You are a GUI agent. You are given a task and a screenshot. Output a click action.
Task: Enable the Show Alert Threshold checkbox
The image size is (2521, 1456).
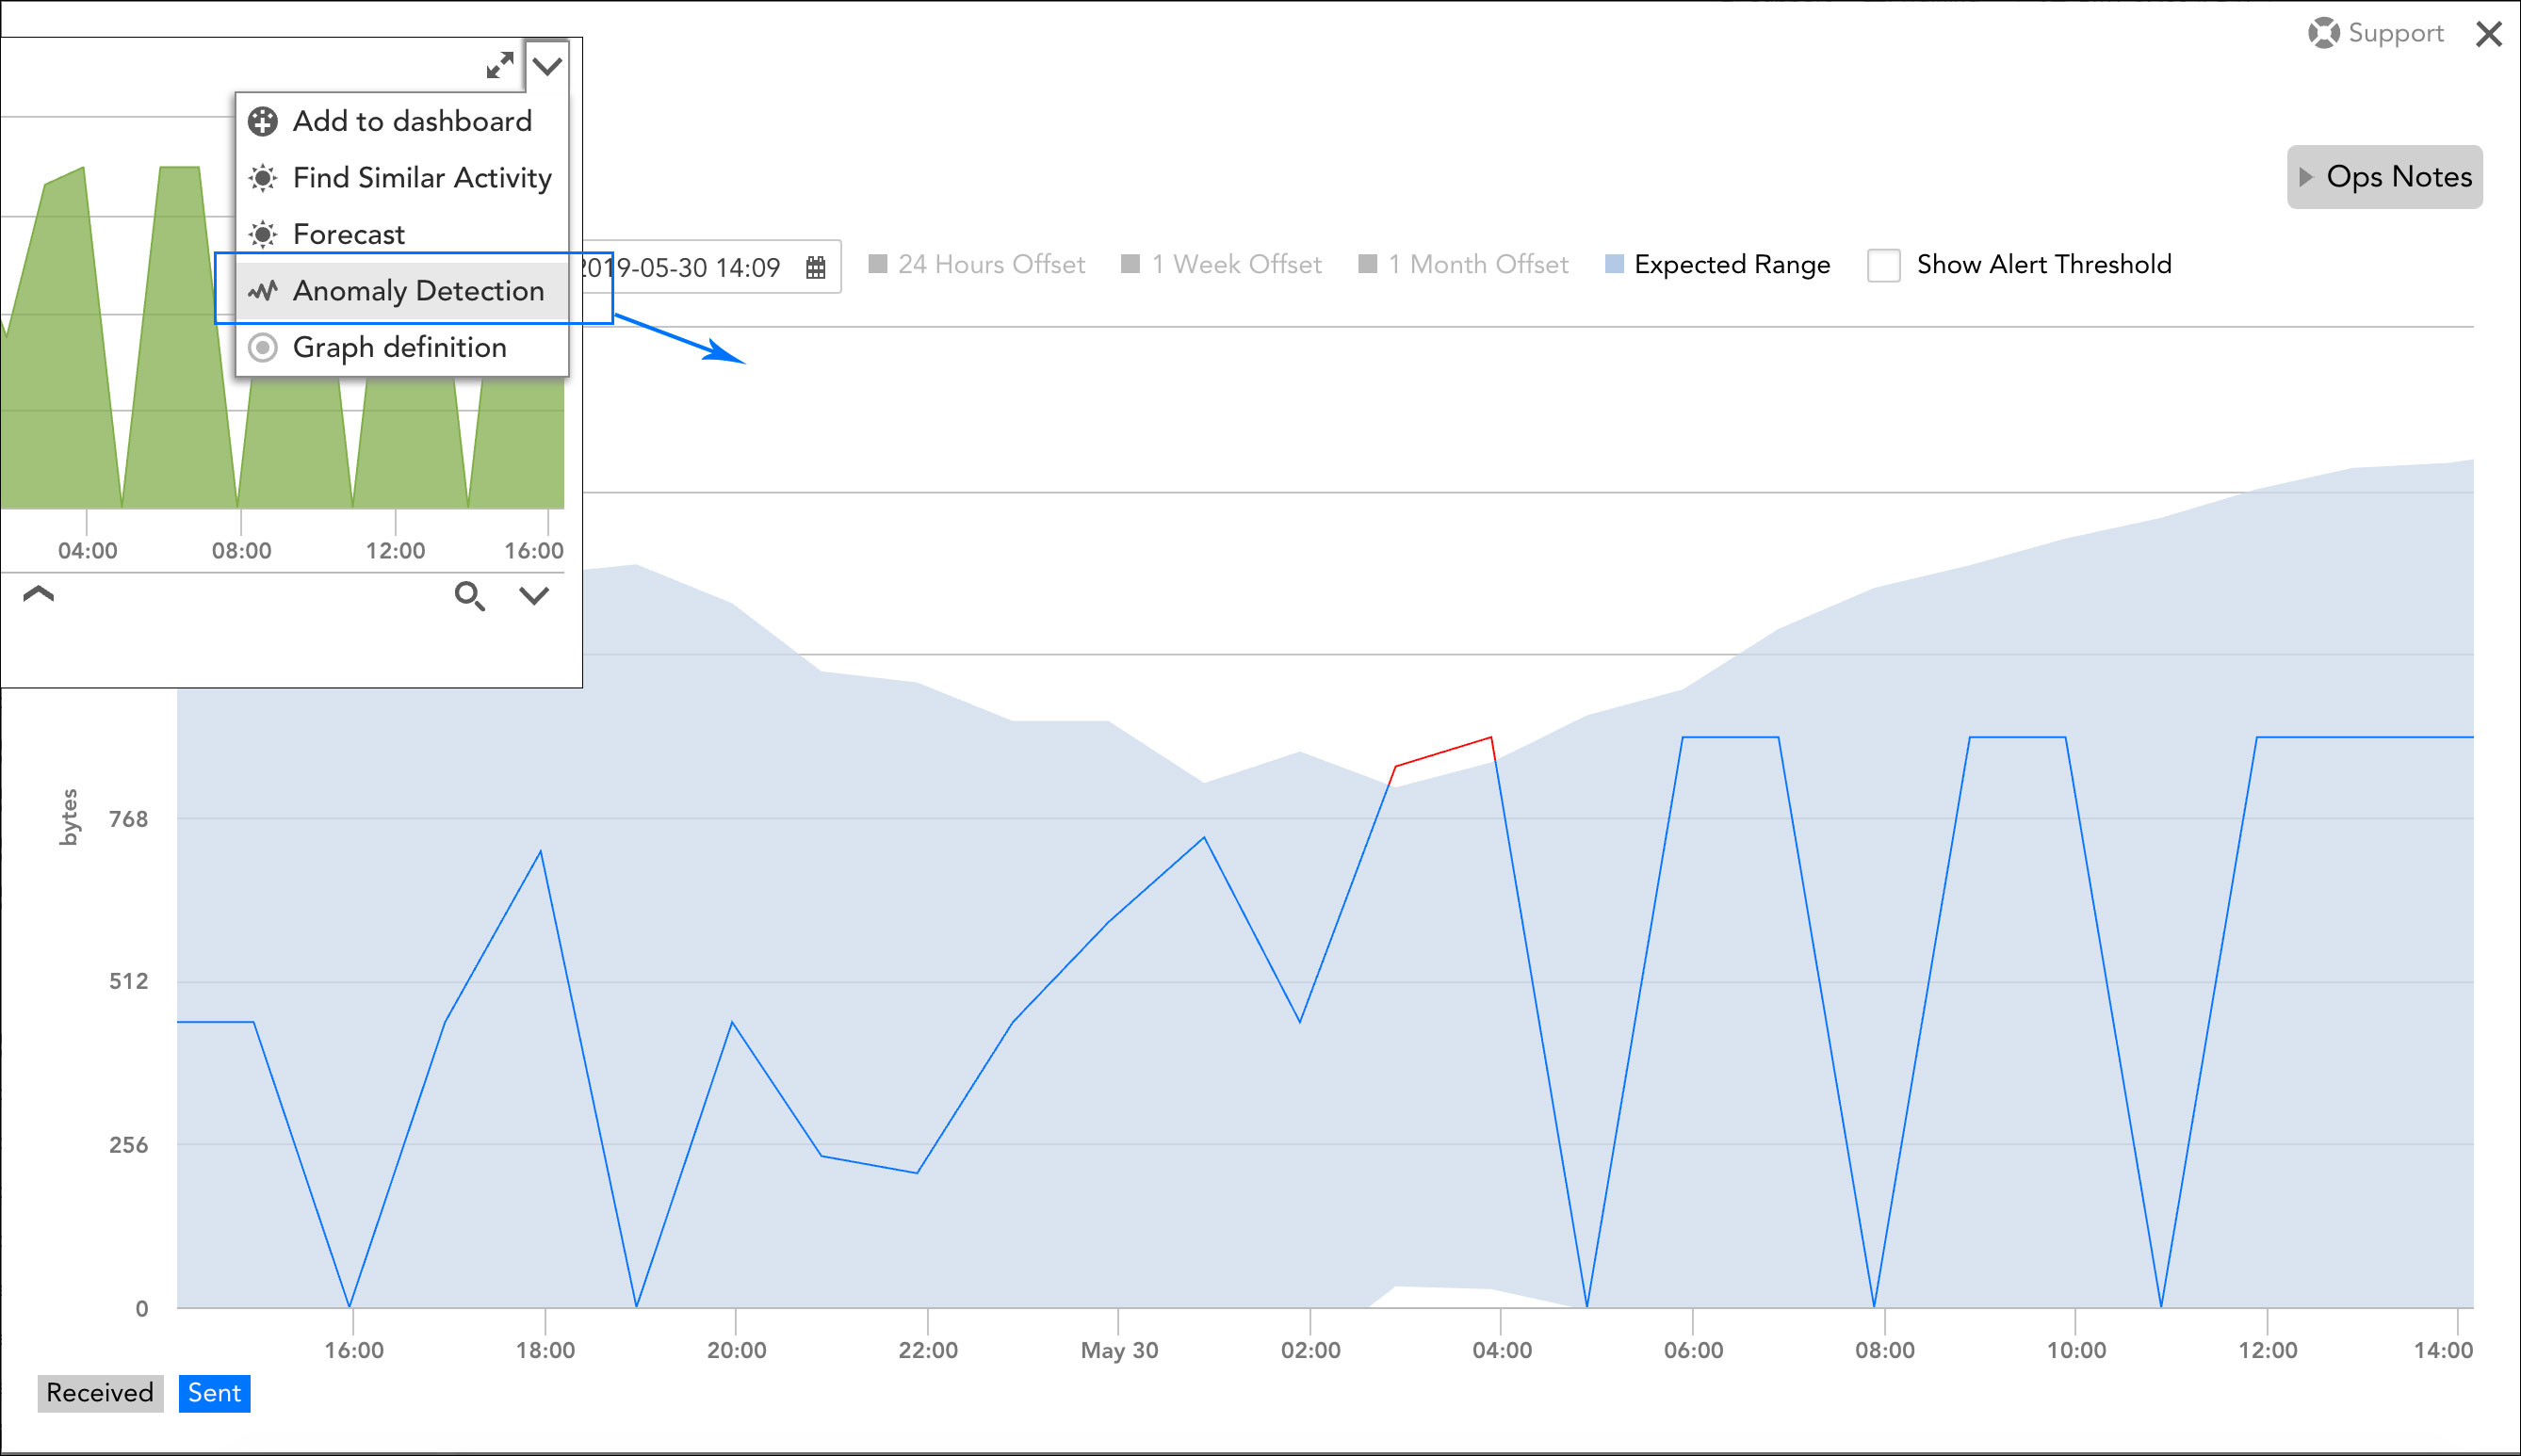[x=1884, y=265]
